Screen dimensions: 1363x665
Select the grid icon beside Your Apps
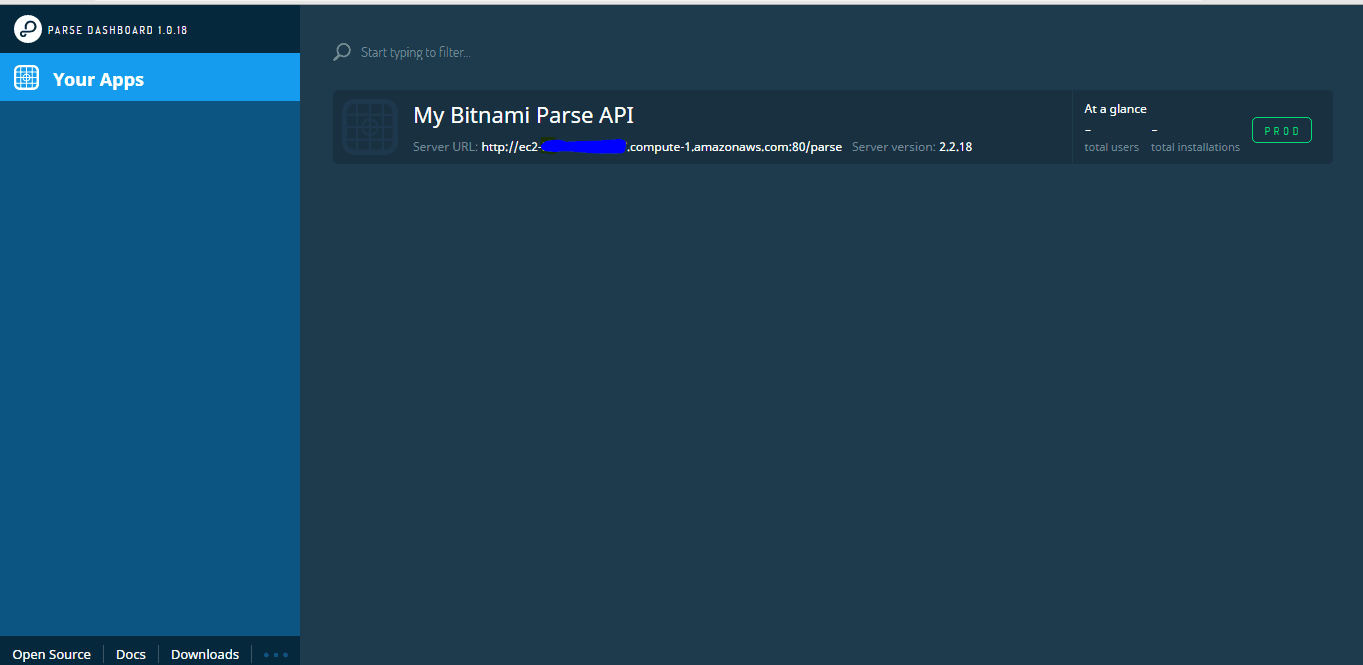pyautogui.click(x=26, y=77)
